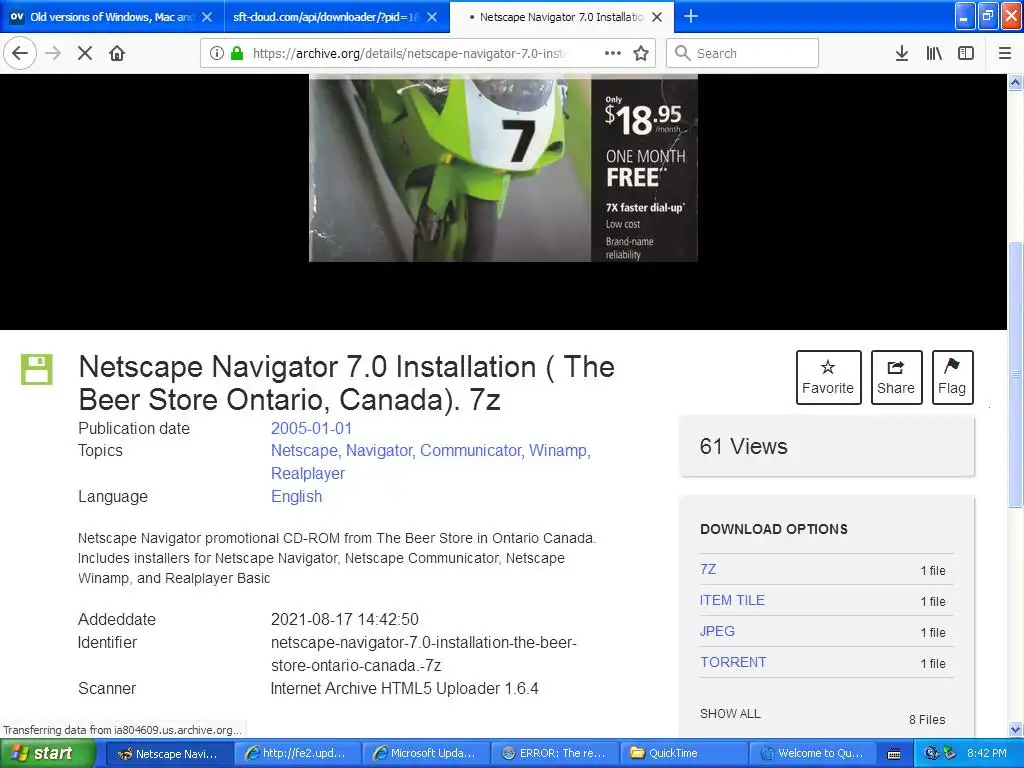The image size is (1024, 768).
Task: Open the Windows Start menu
Action: (x=48, y=753)
